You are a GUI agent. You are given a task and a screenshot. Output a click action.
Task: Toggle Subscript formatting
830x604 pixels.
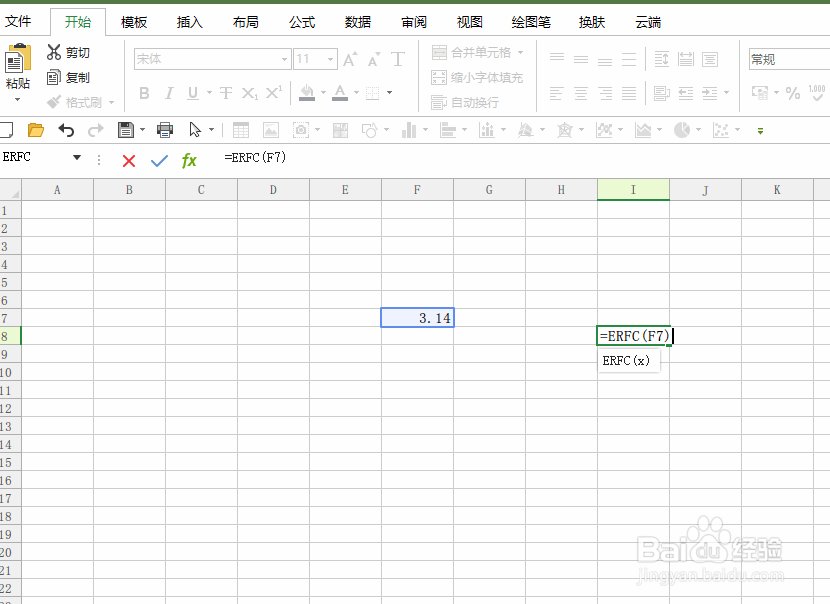(x=249, y=94)
